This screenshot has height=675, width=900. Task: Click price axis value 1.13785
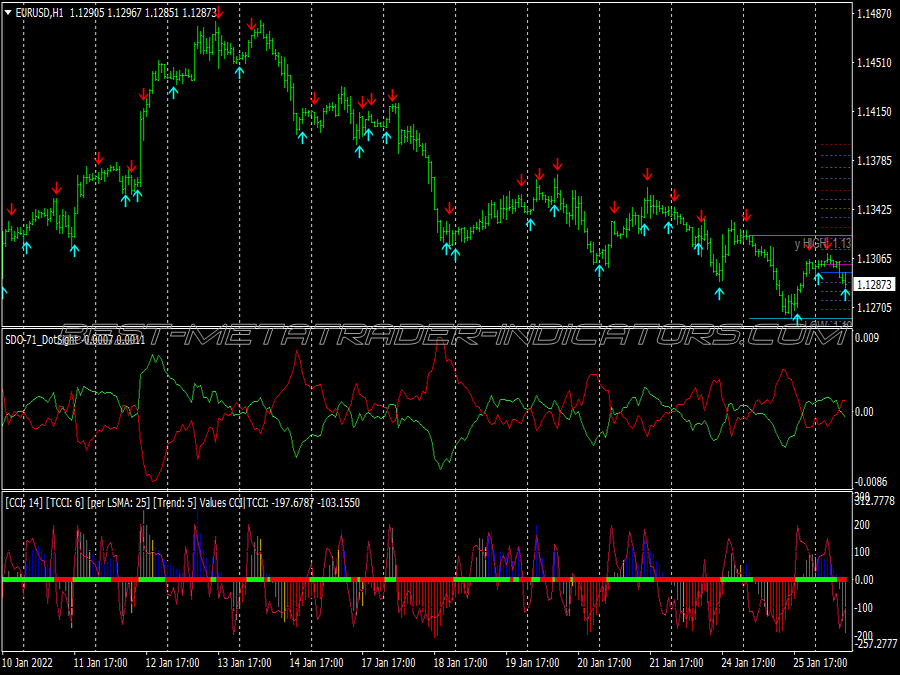[x=874, y=161]
